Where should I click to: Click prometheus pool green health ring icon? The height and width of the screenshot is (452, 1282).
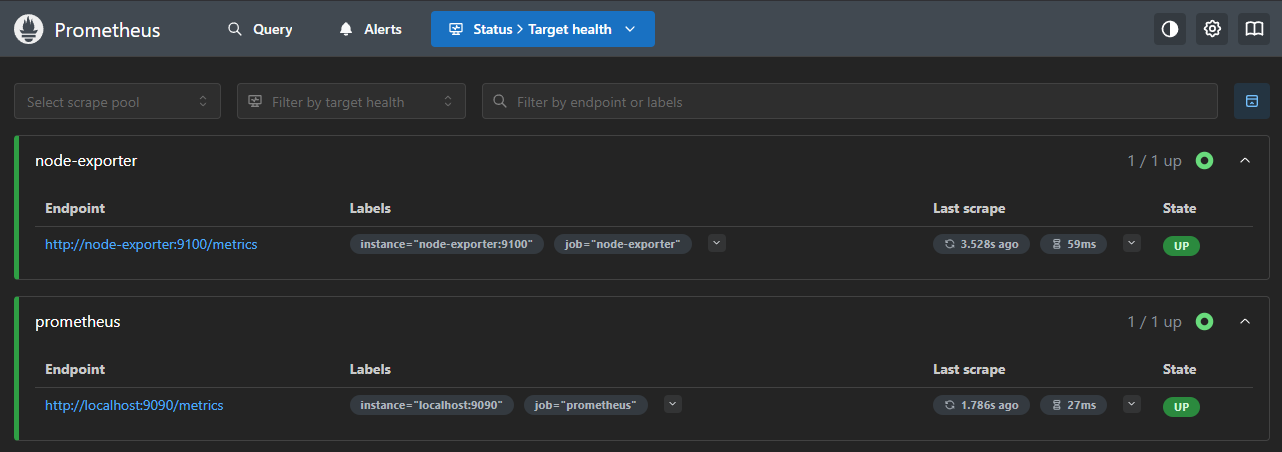point(1204,321)
